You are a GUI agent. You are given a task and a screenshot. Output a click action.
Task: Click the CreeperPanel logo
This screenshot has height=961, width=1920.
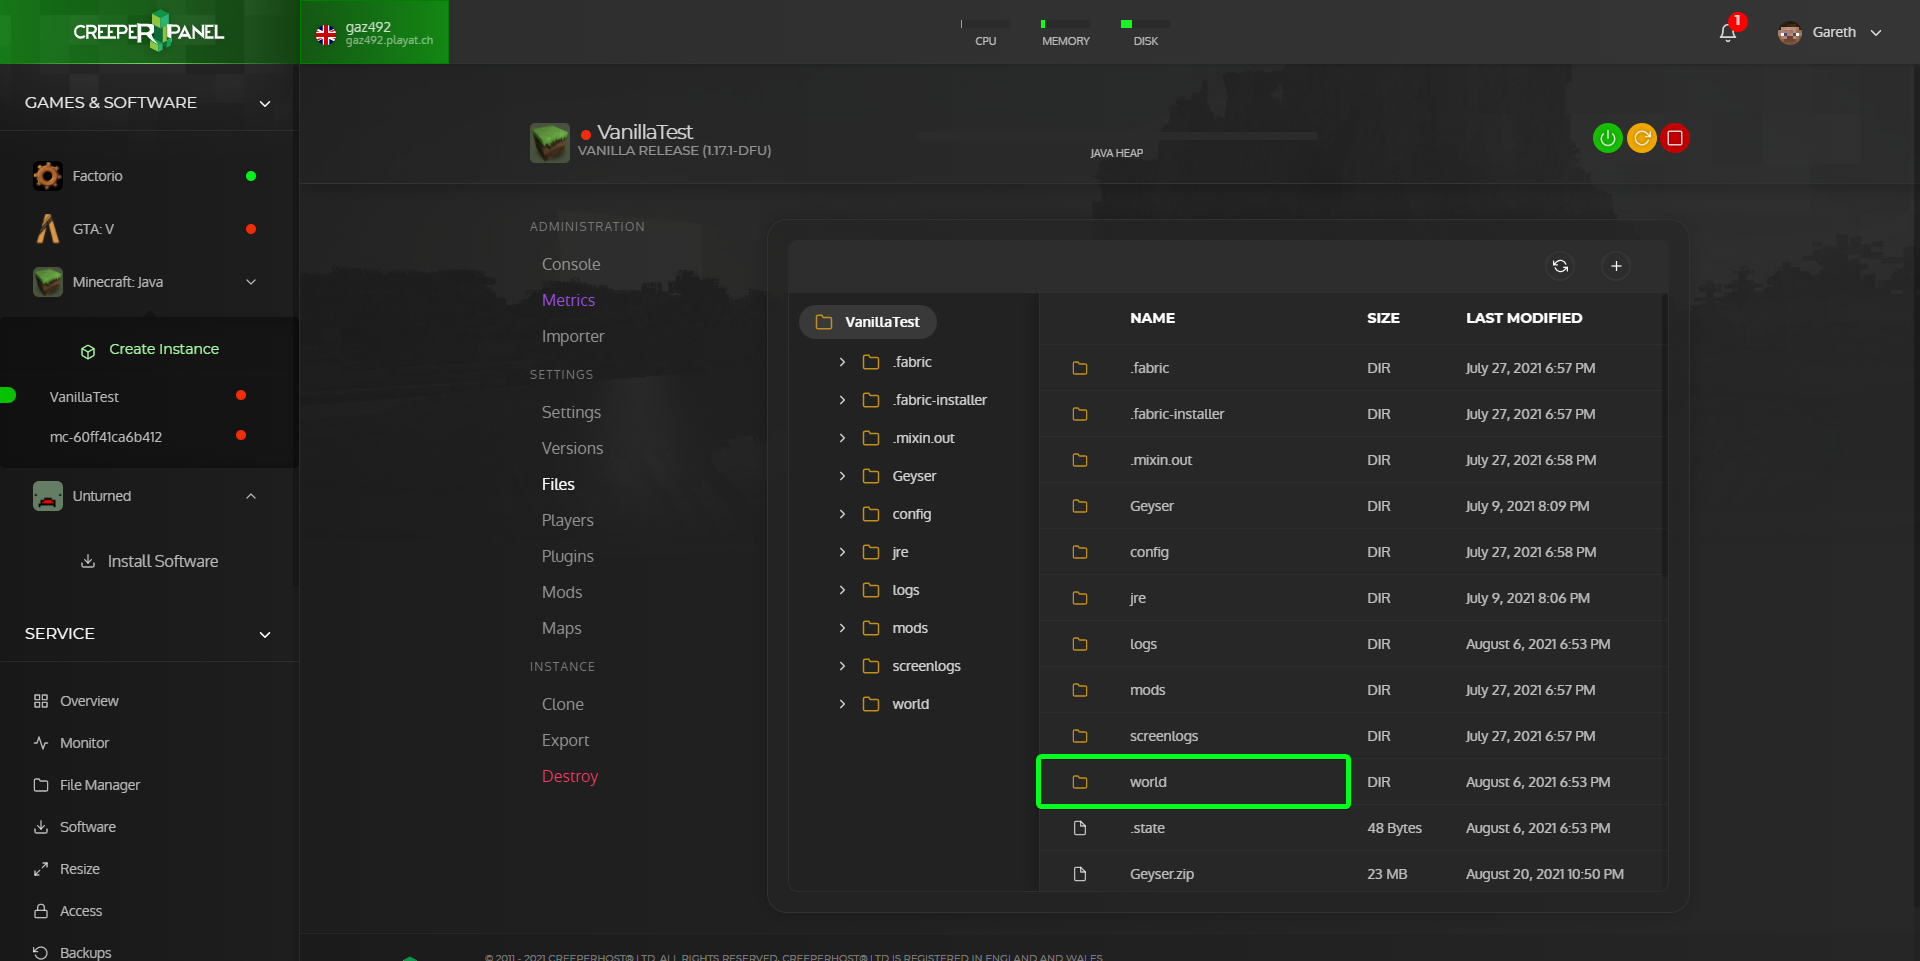(x=149, y=31)
